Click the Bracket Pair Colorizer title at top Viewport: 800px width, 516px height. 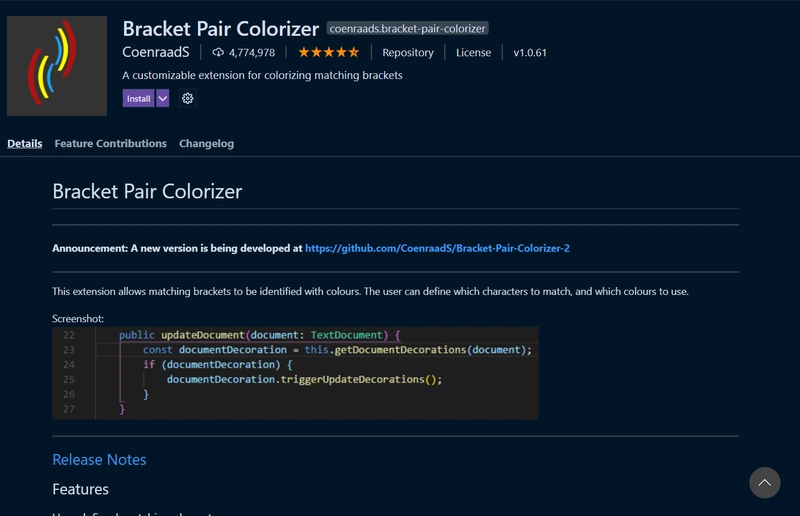[220, 29]
